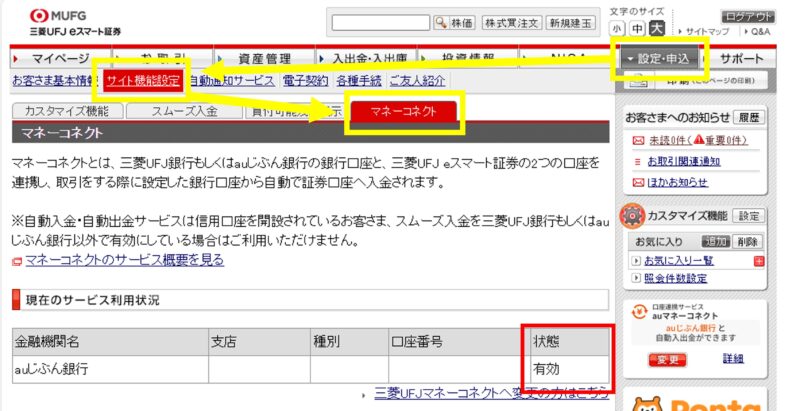Open the サポート menu
This screenshot has height=411, width=800.
tap(741, 59)
